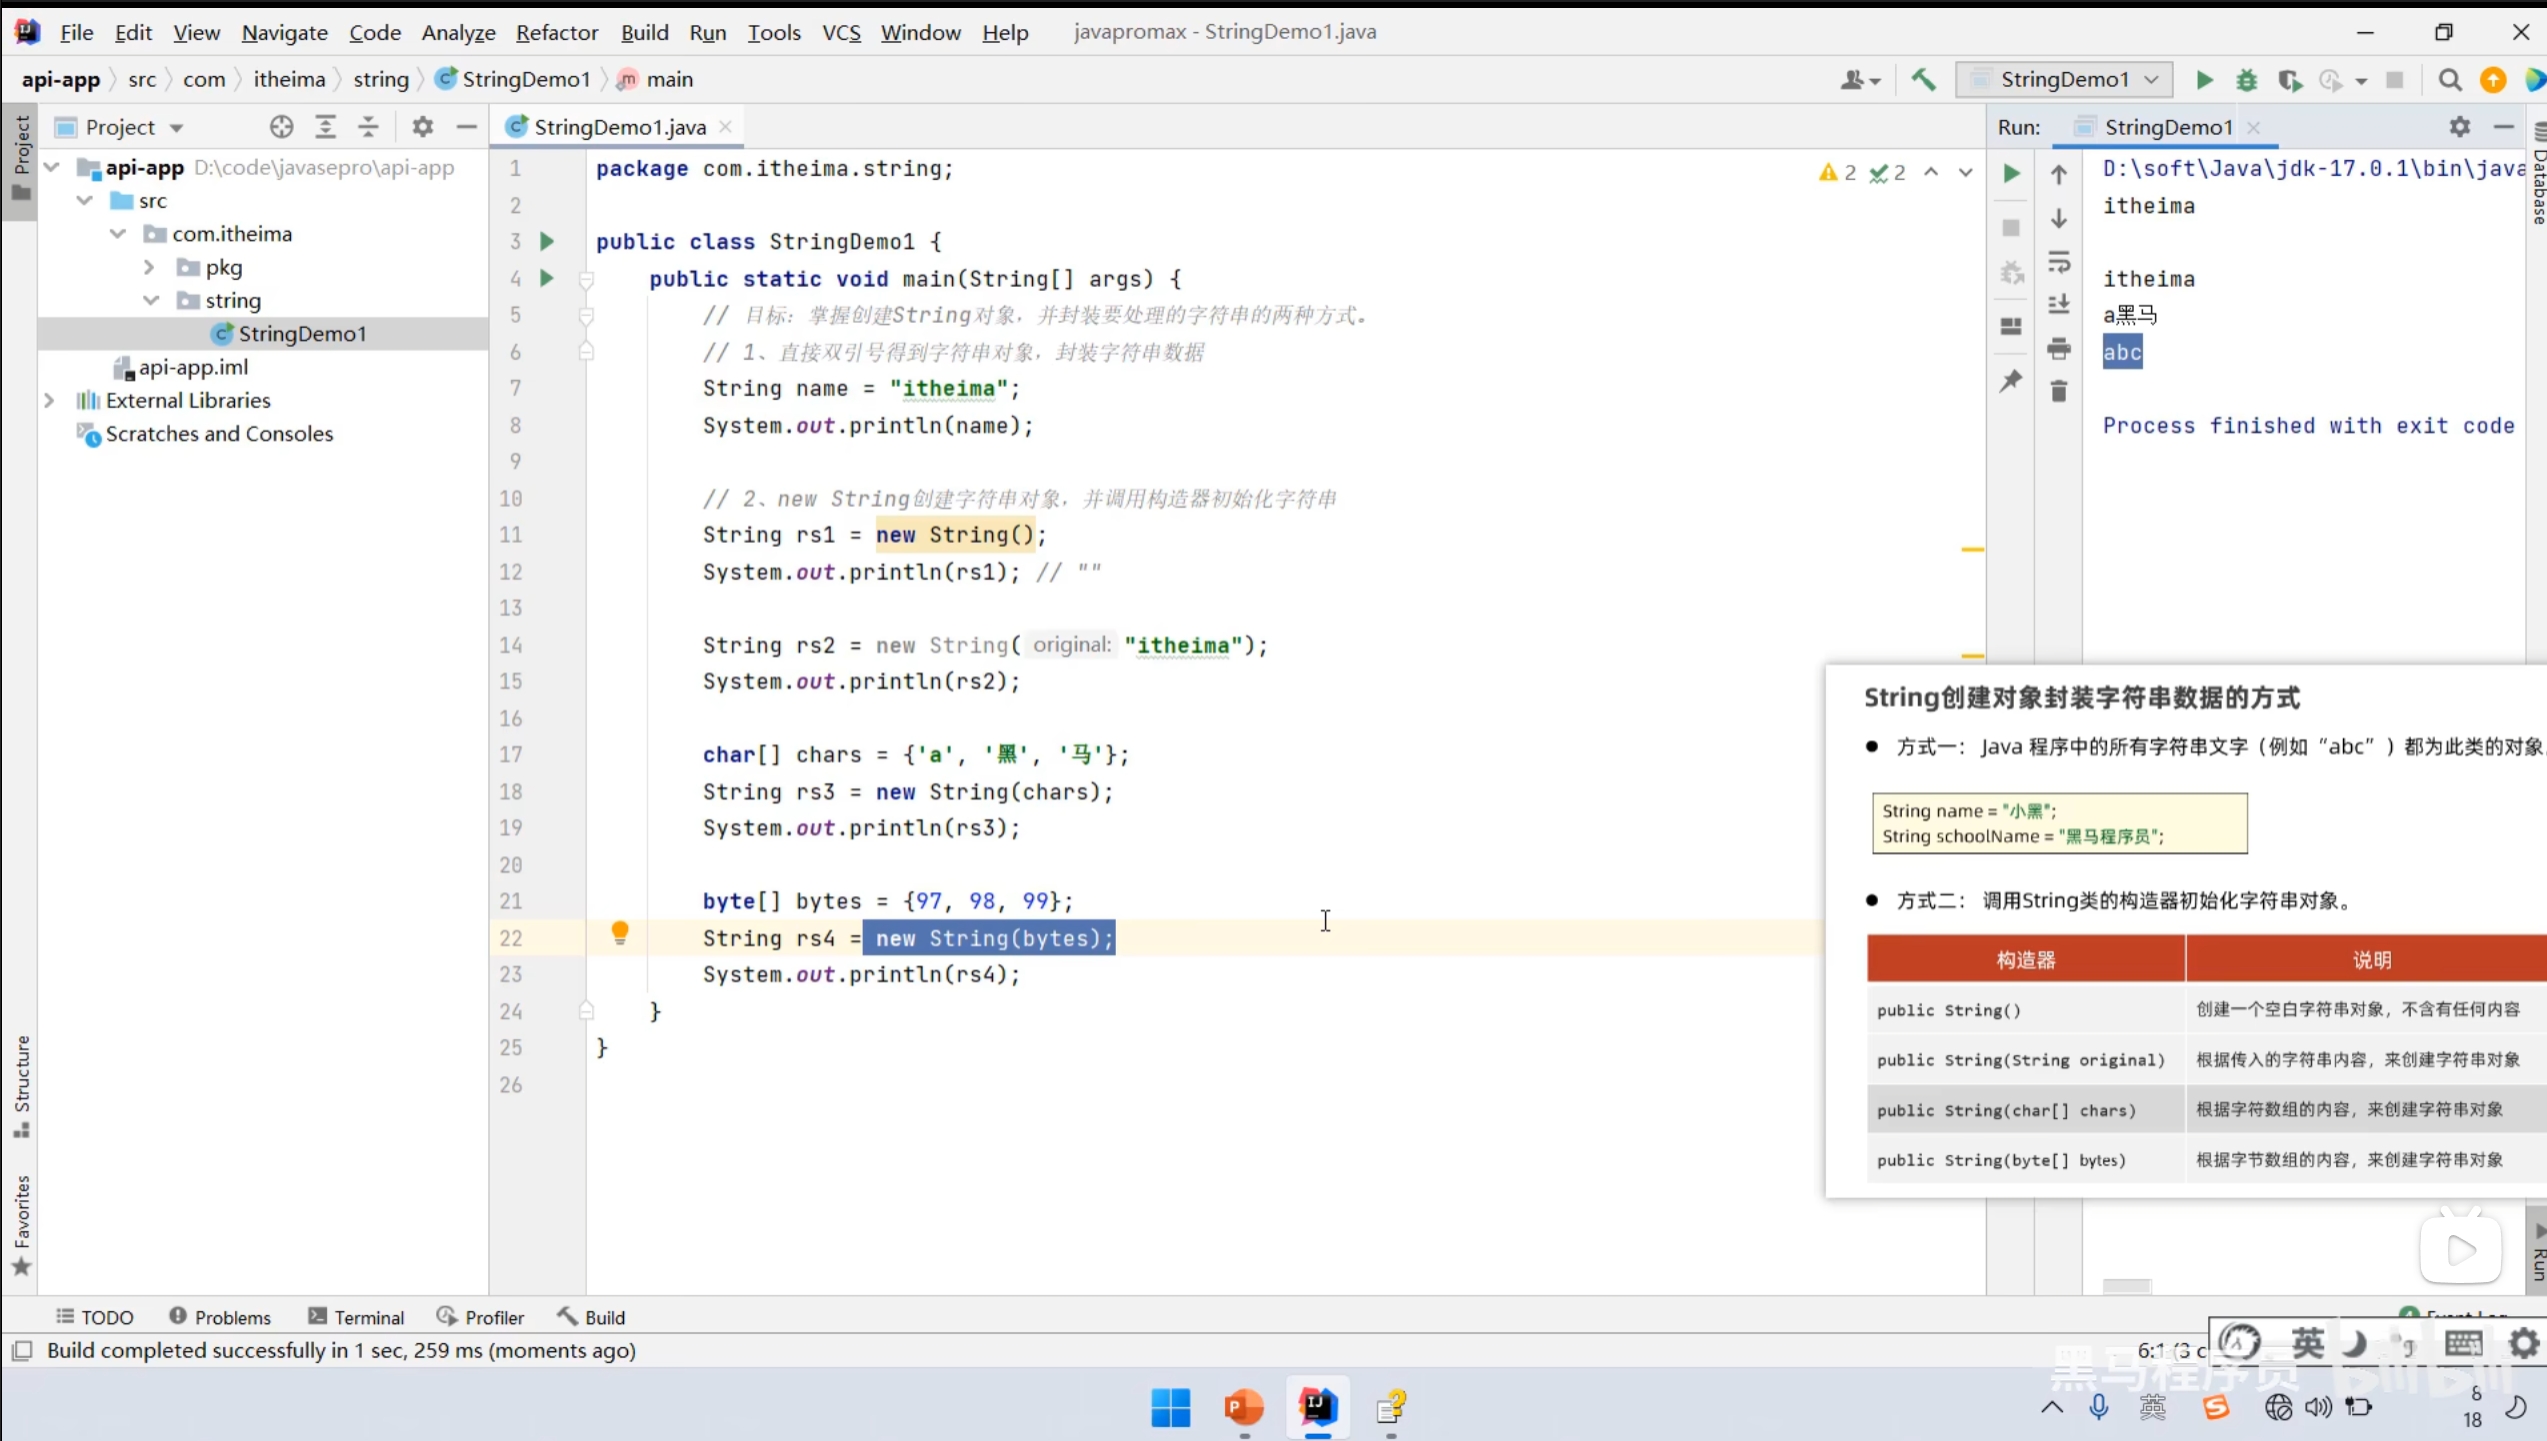This screenshot has width=2547, height=1441.
Task: Open the Terminal tool window tab
Action: coord(356,1317)
